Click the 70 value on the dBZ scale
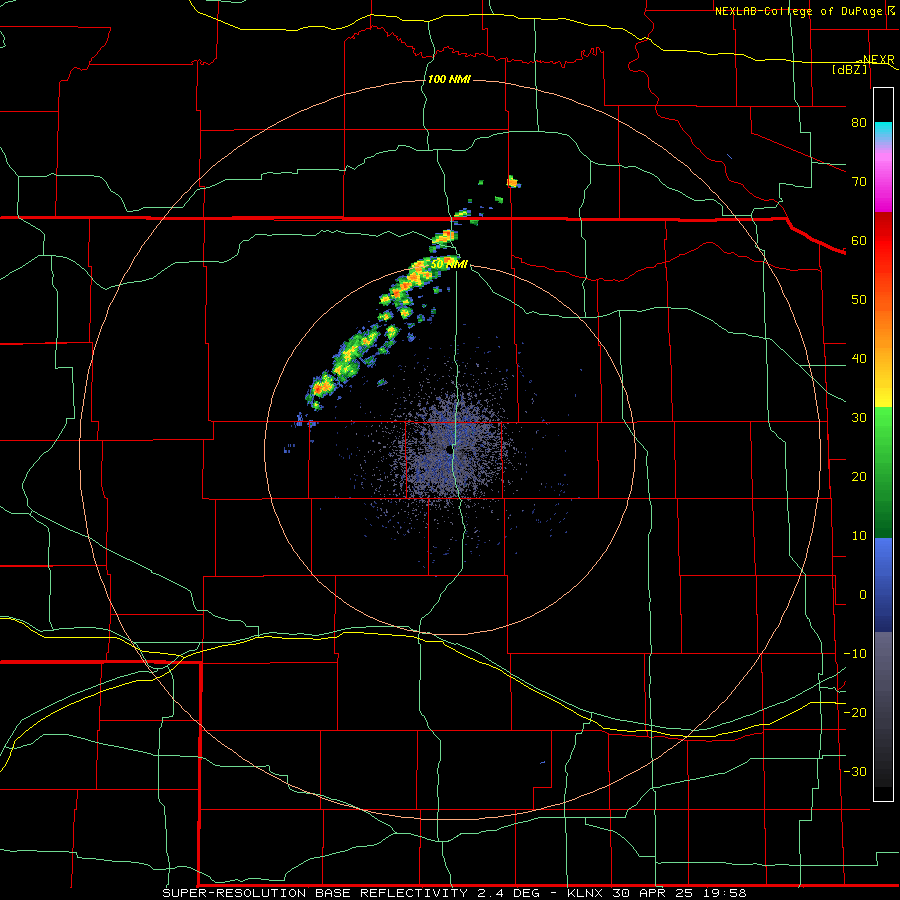This screenshot has height=900, width=900. (859, 181)
